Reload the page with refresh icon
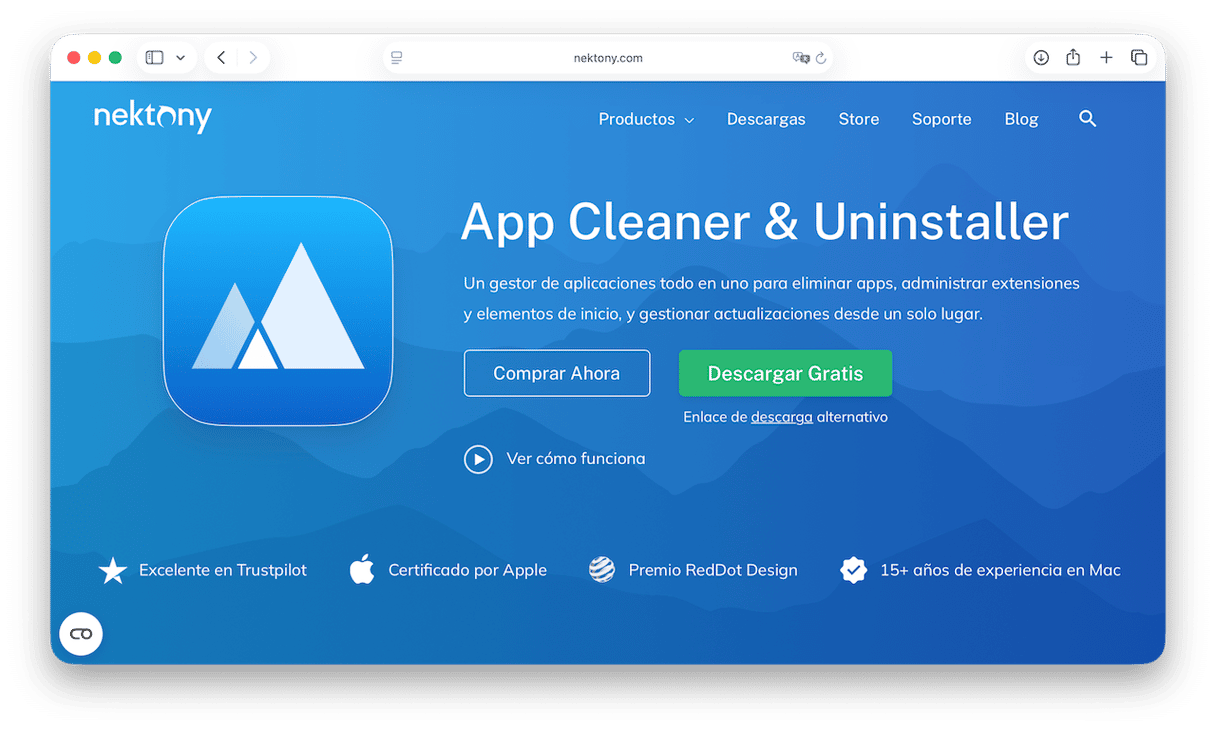 click(x=821, y=58)
